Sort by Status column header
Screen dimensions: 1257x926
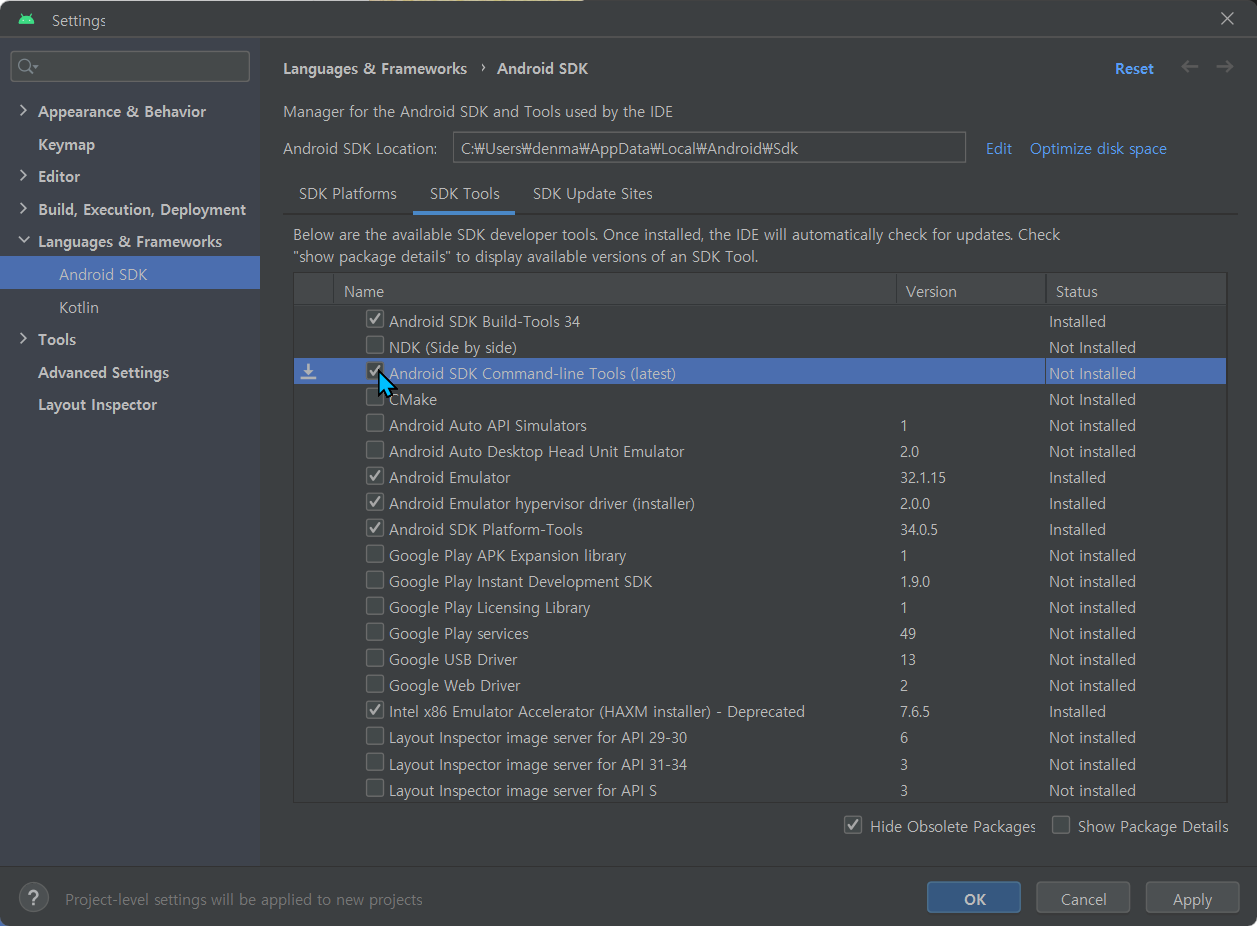pyautogui.click(x=1136, y=291)
